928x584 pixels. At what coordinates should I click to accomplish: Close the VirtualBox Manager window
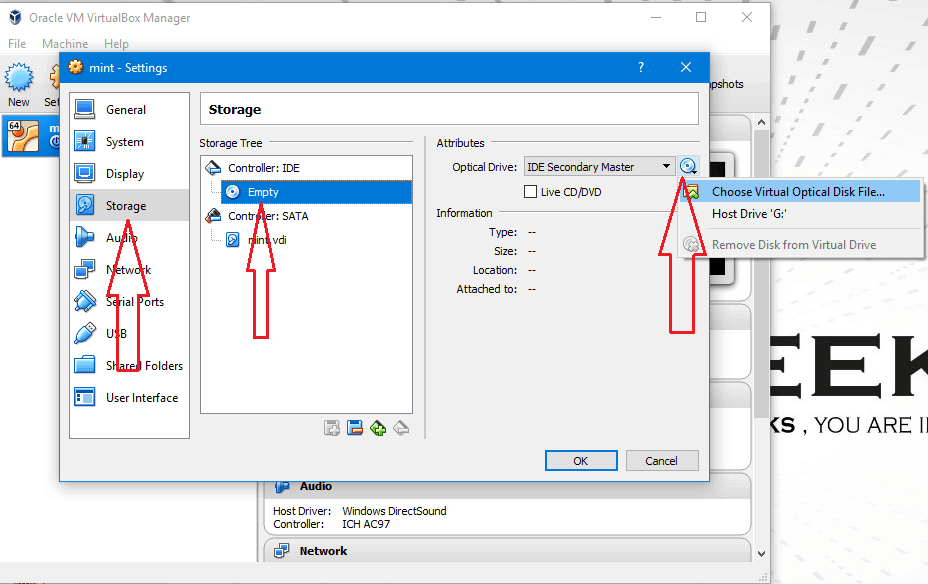point(747,18)
